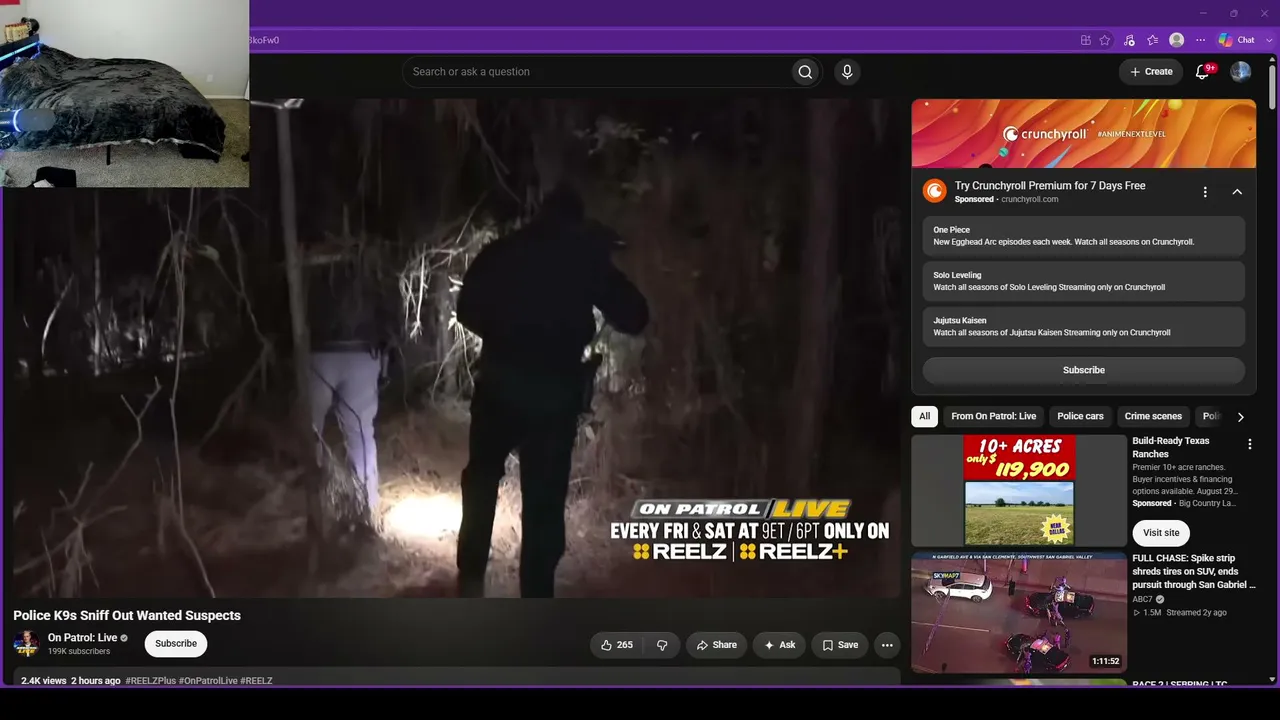Screen dimensions: 1280x720
Task: Open the FULL CHASE video thumbnail
Action: coord(1019,612)
